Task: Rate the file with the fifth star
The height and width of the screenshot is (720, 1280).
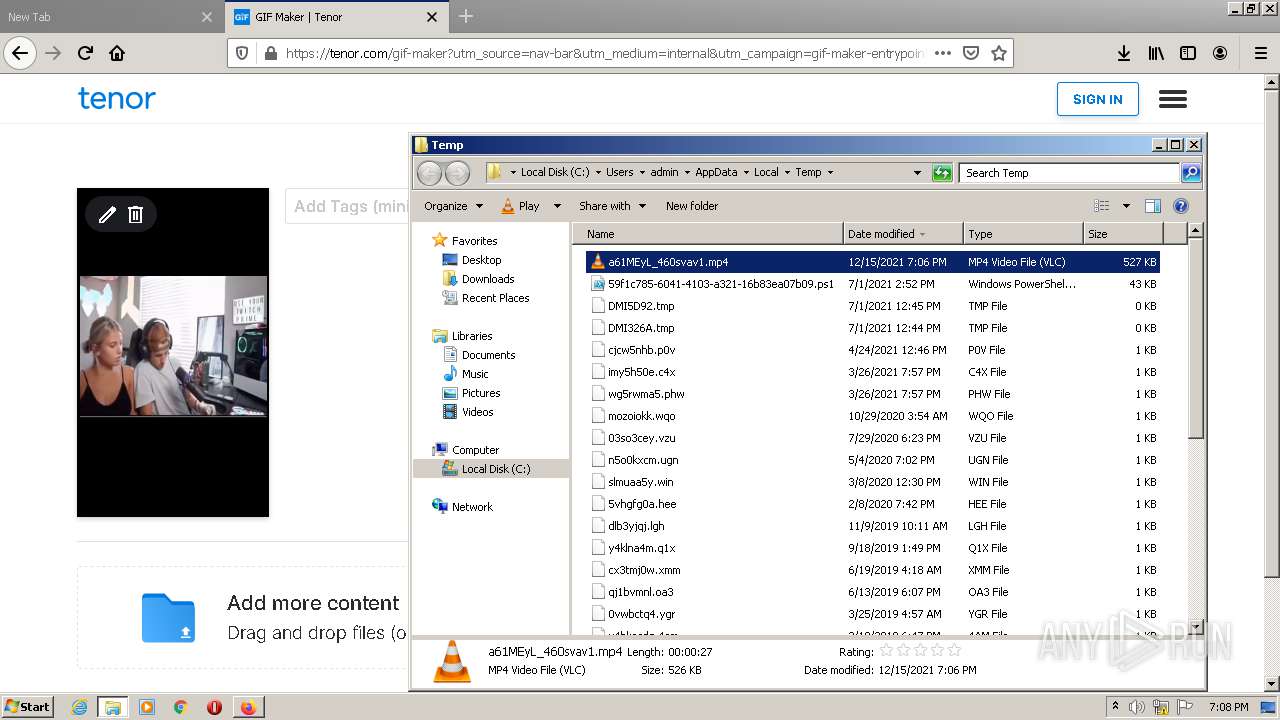Action: tap(954, 651)
